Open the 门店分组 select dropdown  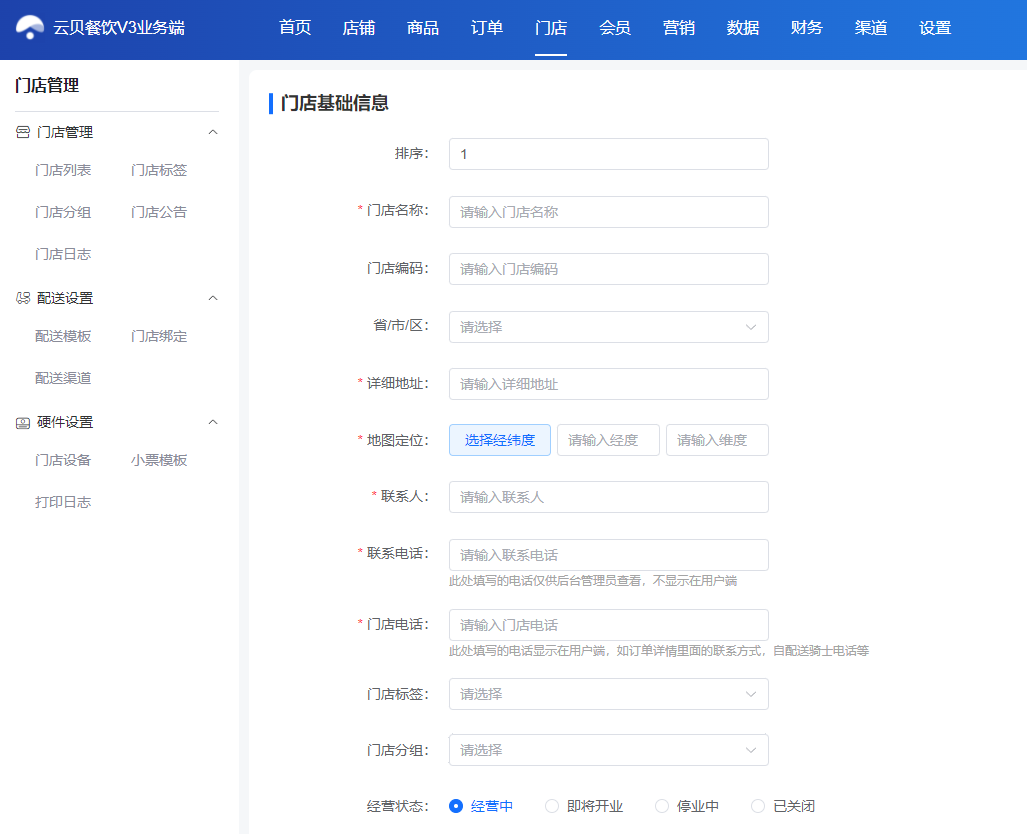[x=608, y=750]
